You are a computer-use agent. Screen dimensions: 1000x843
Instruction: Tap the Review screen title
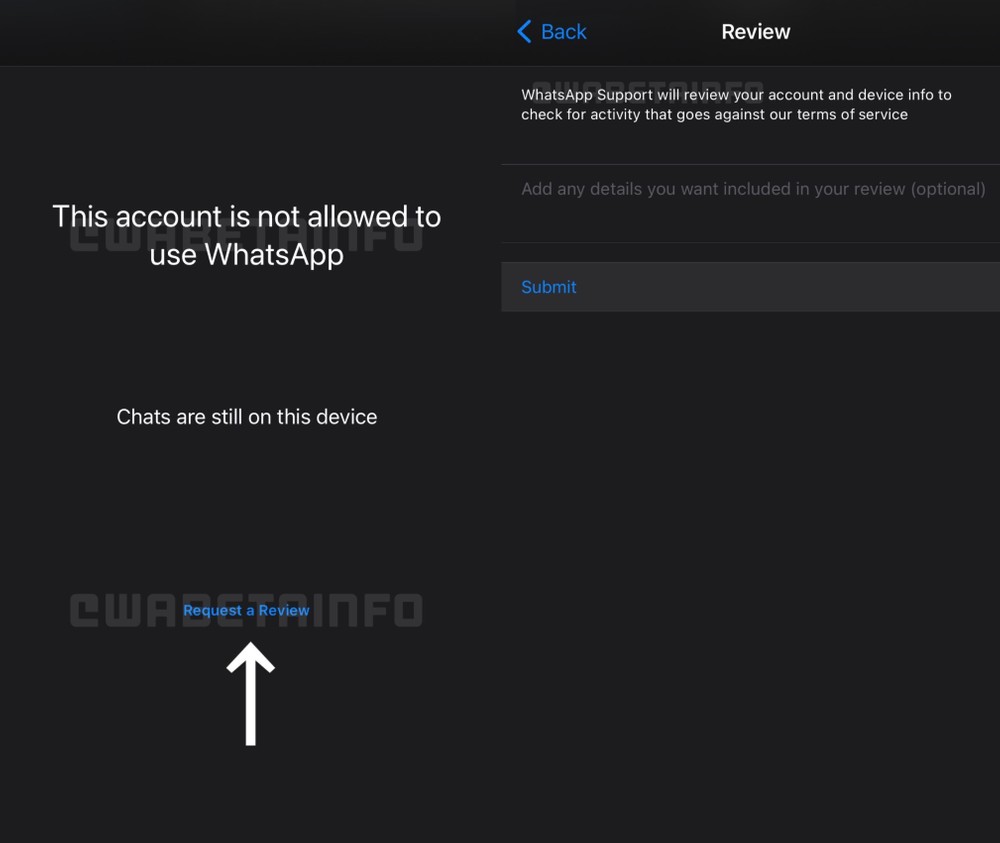(x=756, y=31)
